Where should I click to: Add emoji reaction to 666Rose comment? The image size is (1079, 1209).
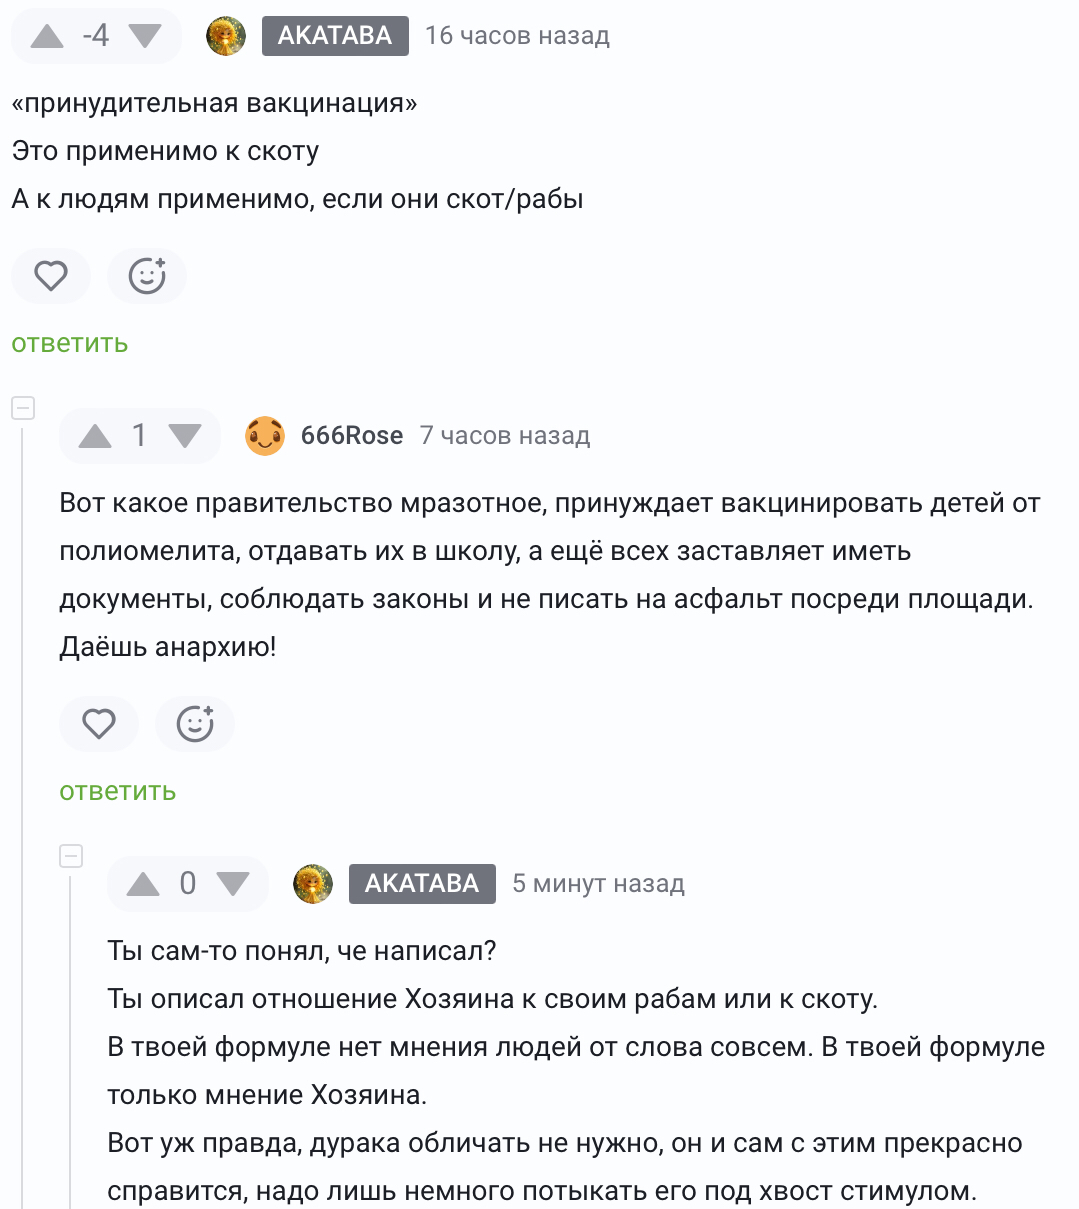(x=195, y=724)
